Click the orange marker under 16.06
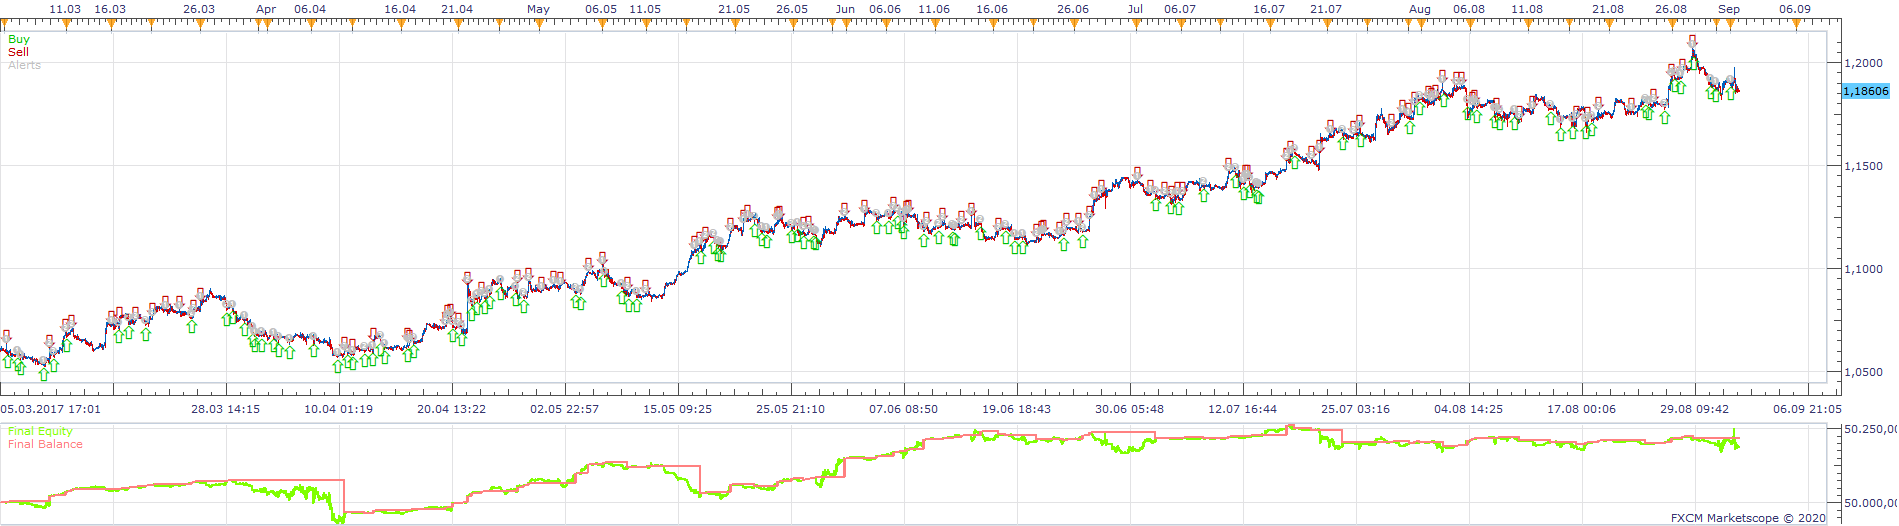Image resolution: width=1899 pixels, height=526 pixels. (992, 24)
